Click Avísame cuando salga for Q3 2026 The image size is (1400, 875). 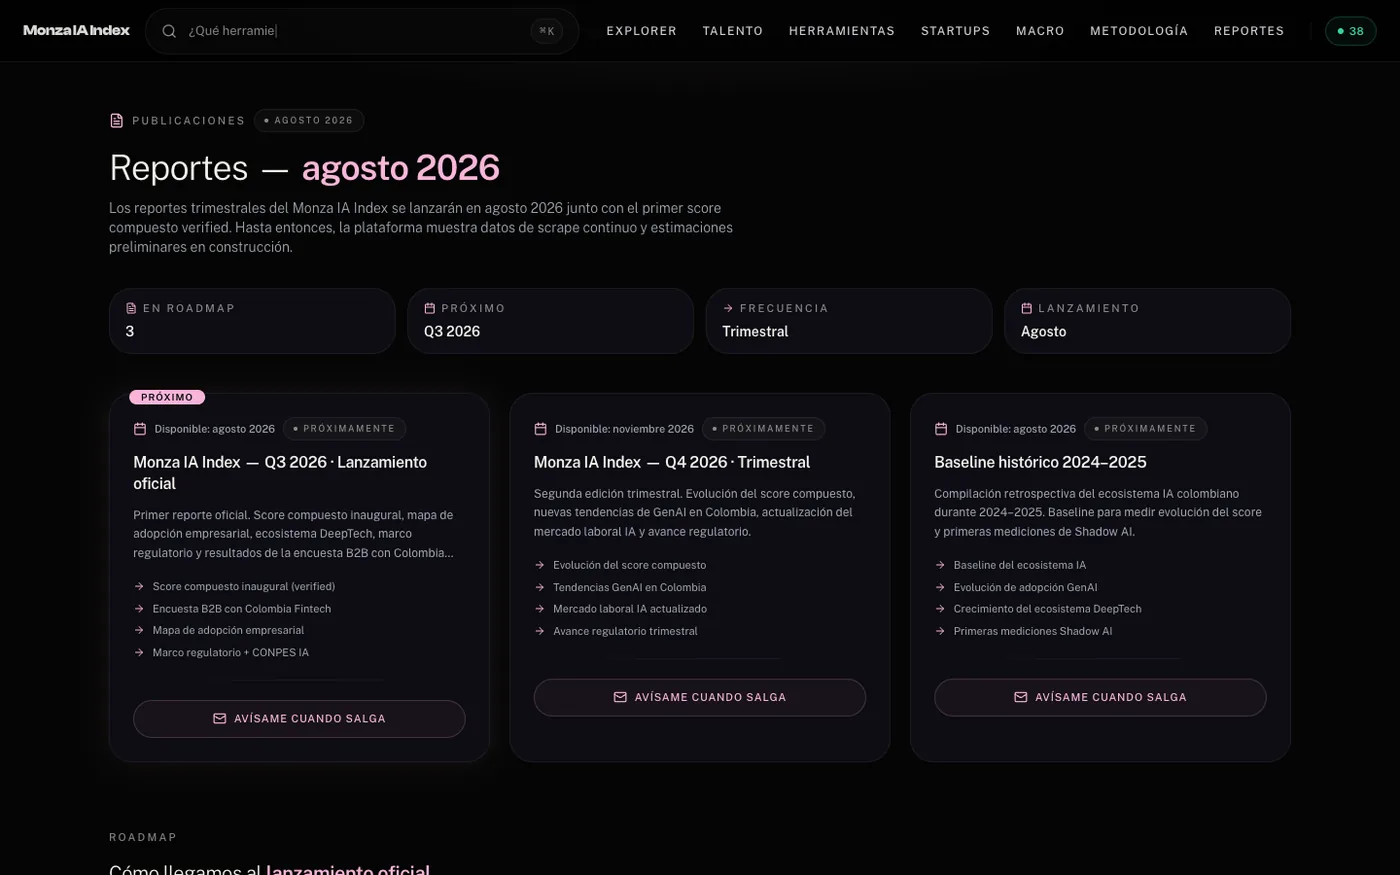299,719
